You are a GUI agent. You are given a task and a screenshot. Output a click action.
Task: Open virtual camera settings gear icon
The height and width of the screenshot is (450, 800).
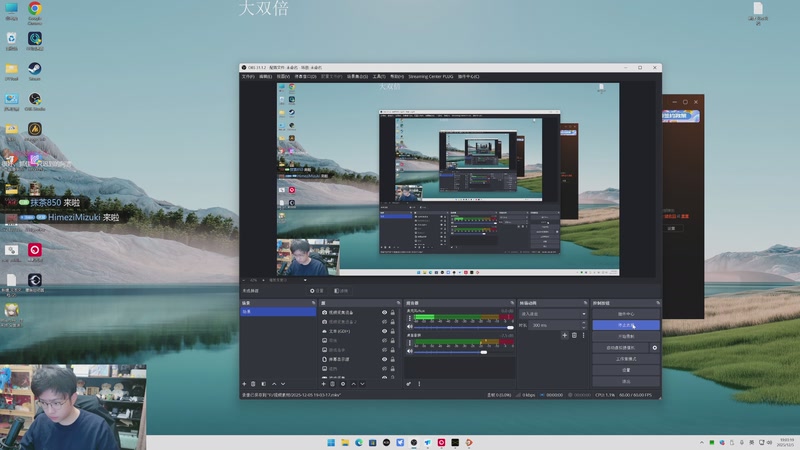click(655, 348)
